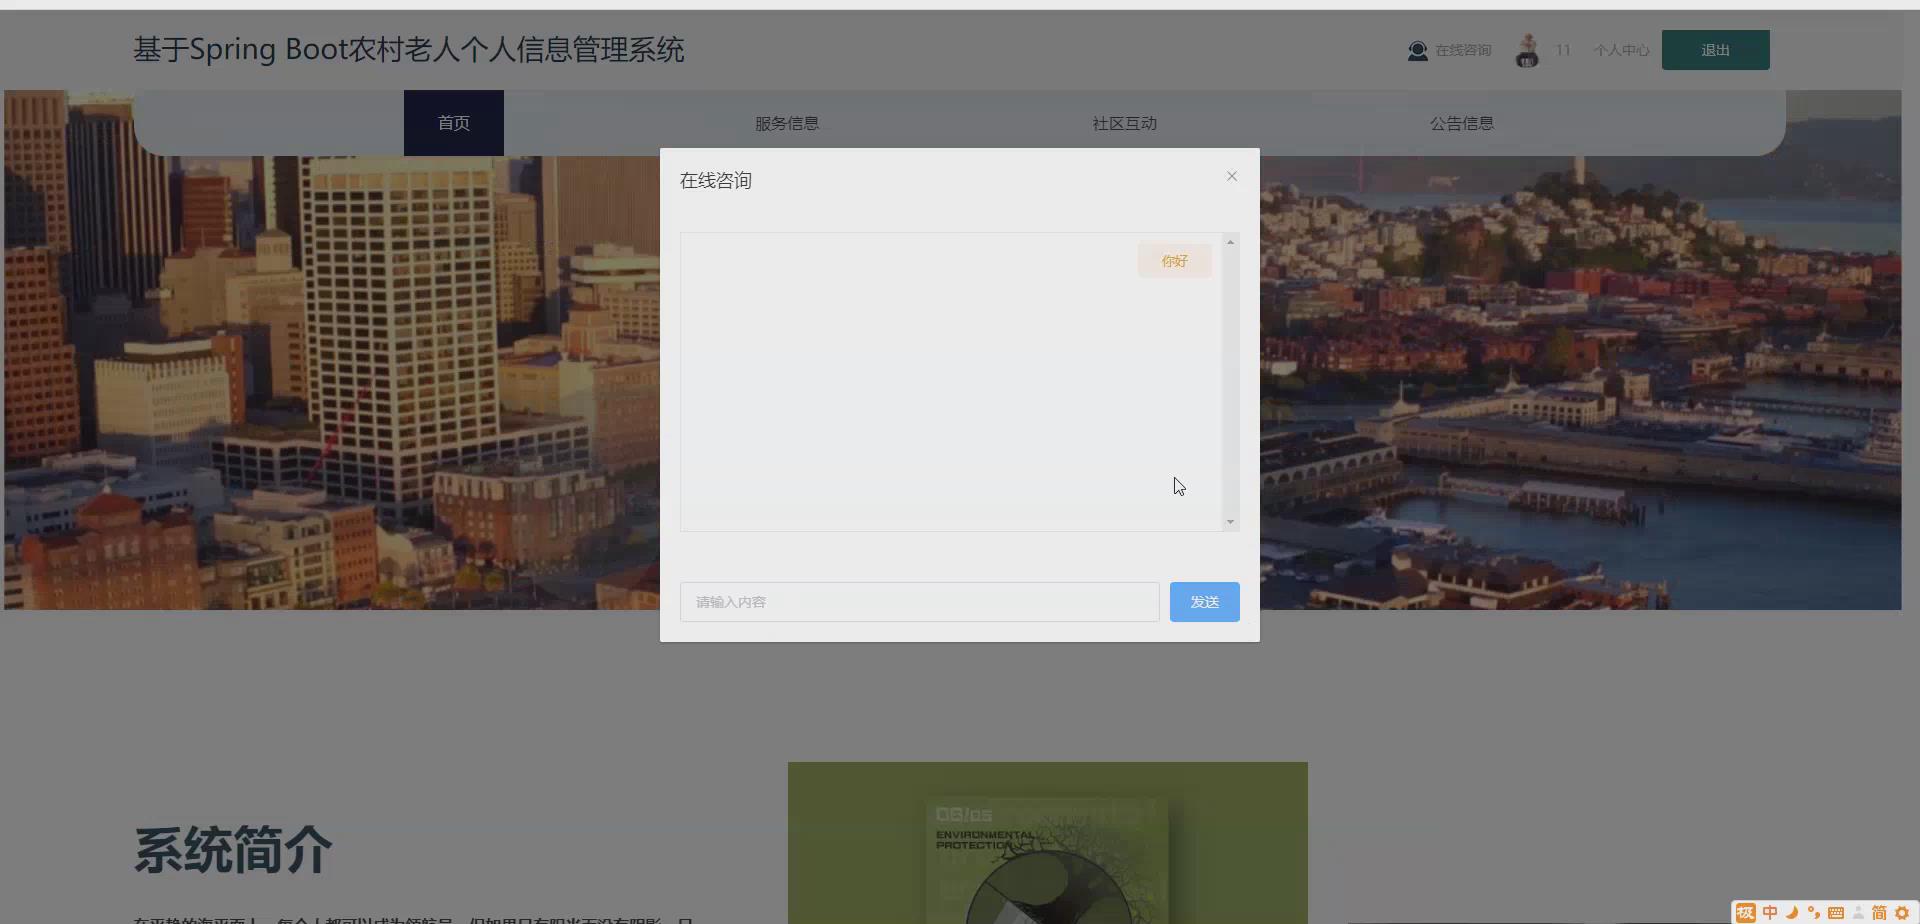Toggle Chinese/English input with the 中 icon
Screen dimensions: 1920x924
pos(1770,912)
